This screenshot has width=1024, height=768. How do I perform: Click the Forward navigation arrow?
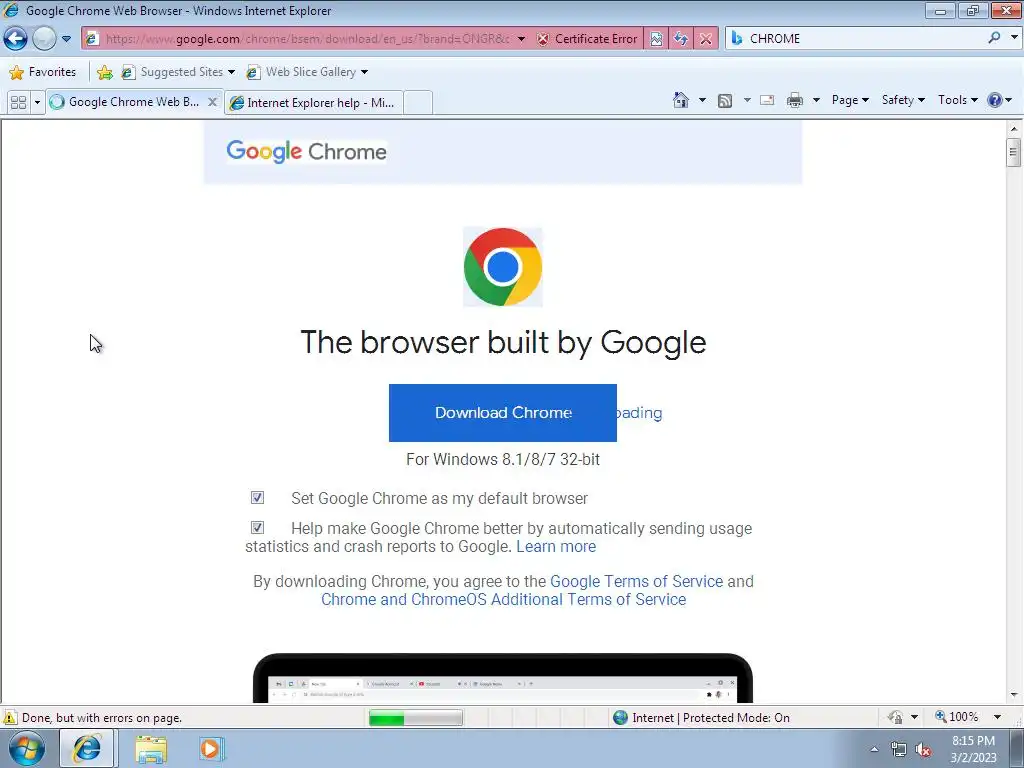44,39
